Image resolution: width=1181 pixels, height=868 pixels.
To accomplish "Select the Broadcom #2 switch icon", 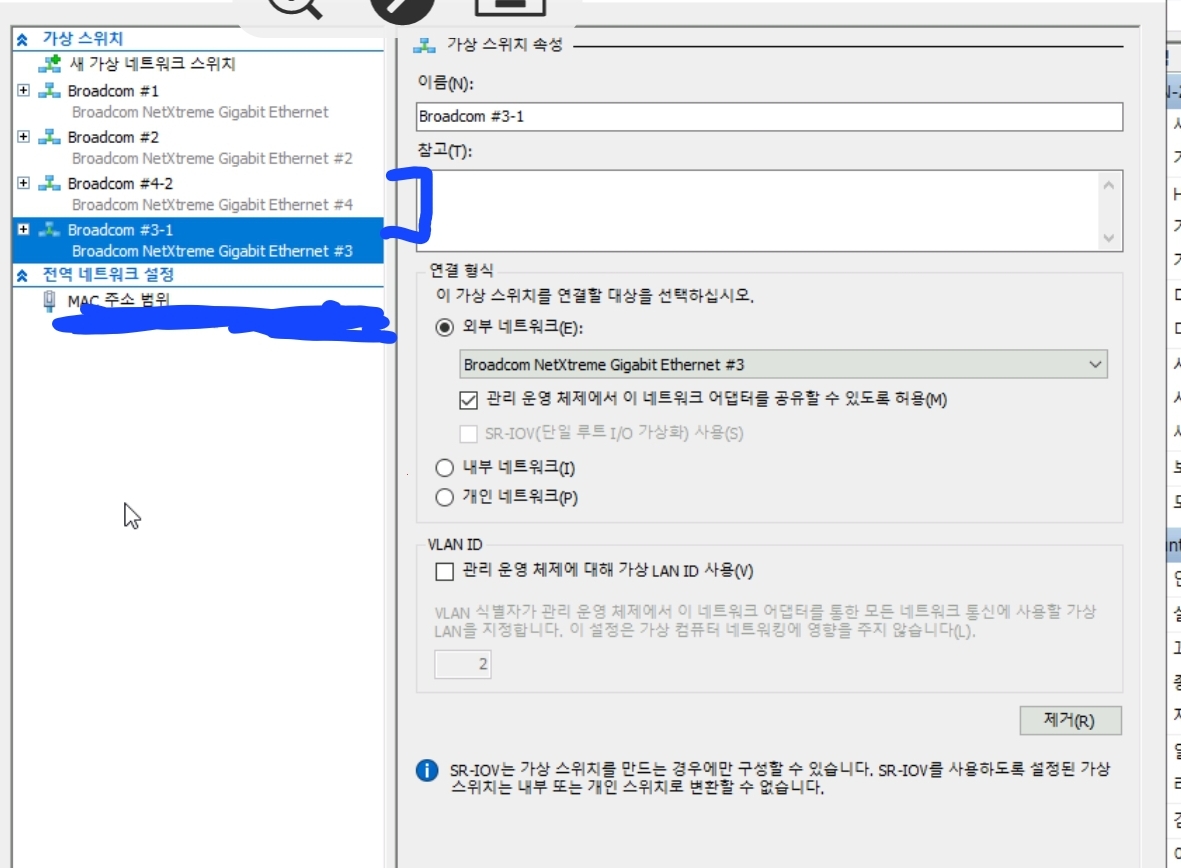I will [50, 137].
